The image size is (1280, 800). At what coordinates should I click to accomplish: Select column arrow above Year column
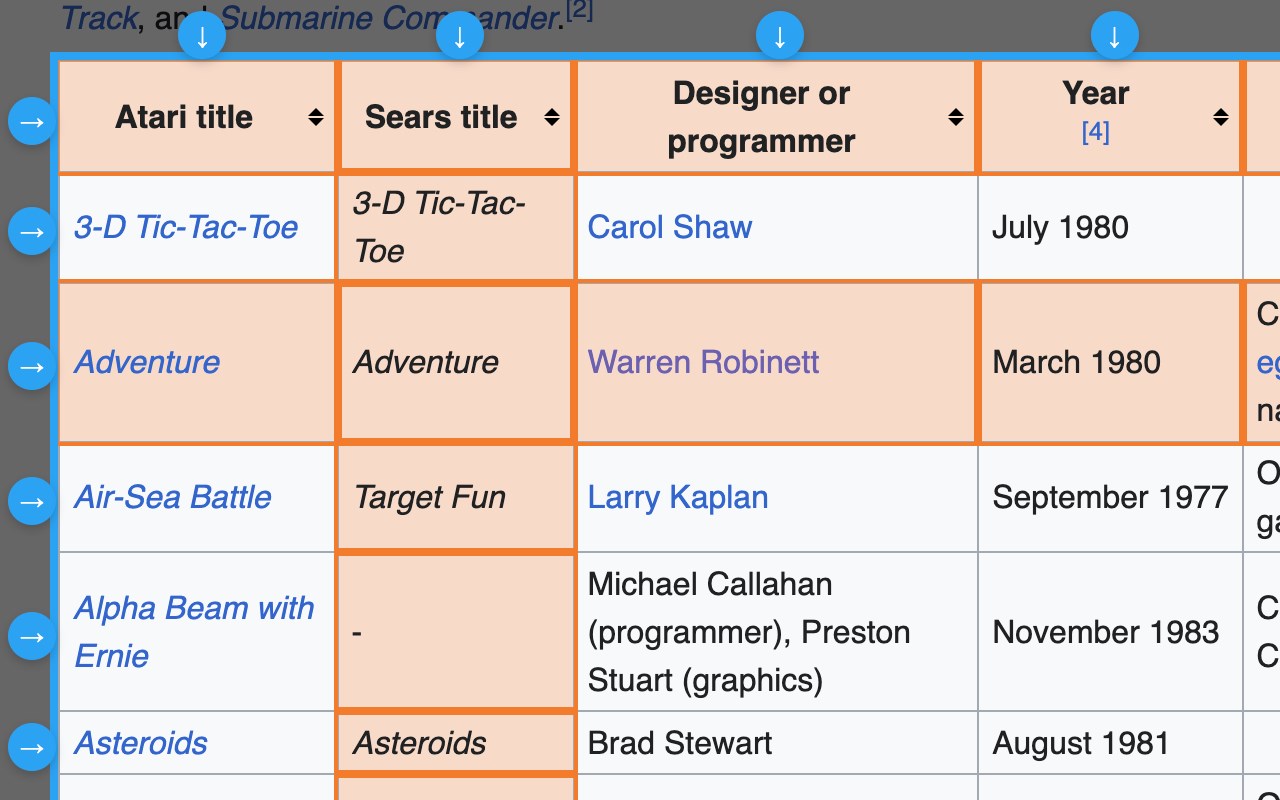coord(1114,37)
